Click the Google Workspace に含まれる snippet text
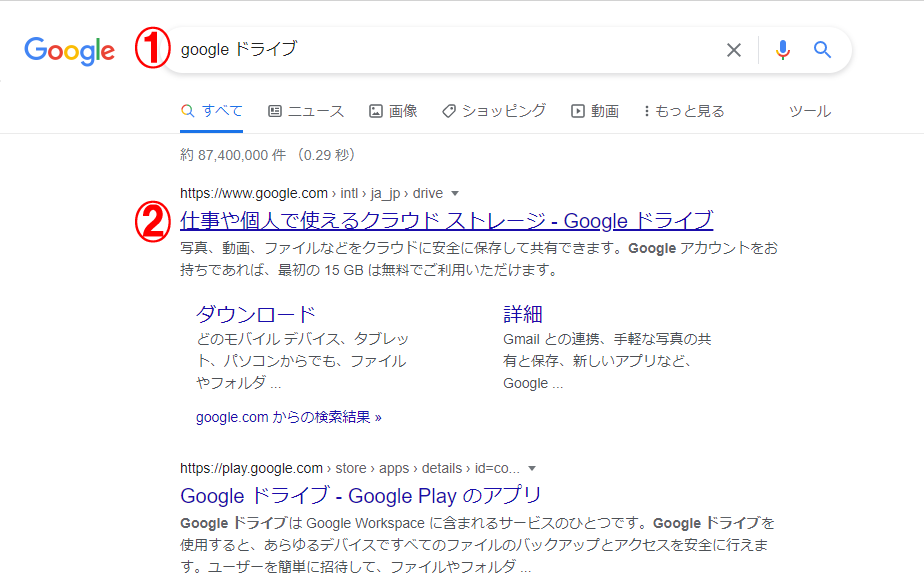Image resolution: width=924 pixels, height=581 pixels. (x=477, y=545)
